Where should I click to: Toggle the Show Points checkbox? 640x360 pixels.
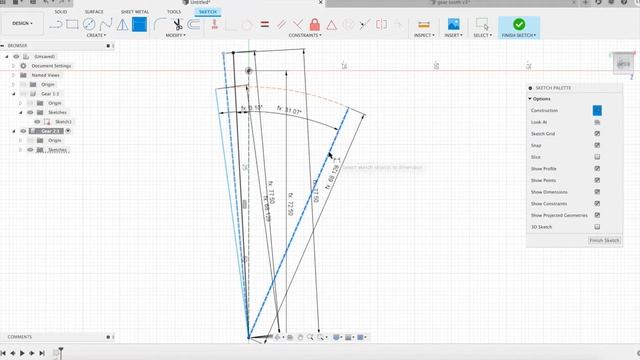coord(597,180)
